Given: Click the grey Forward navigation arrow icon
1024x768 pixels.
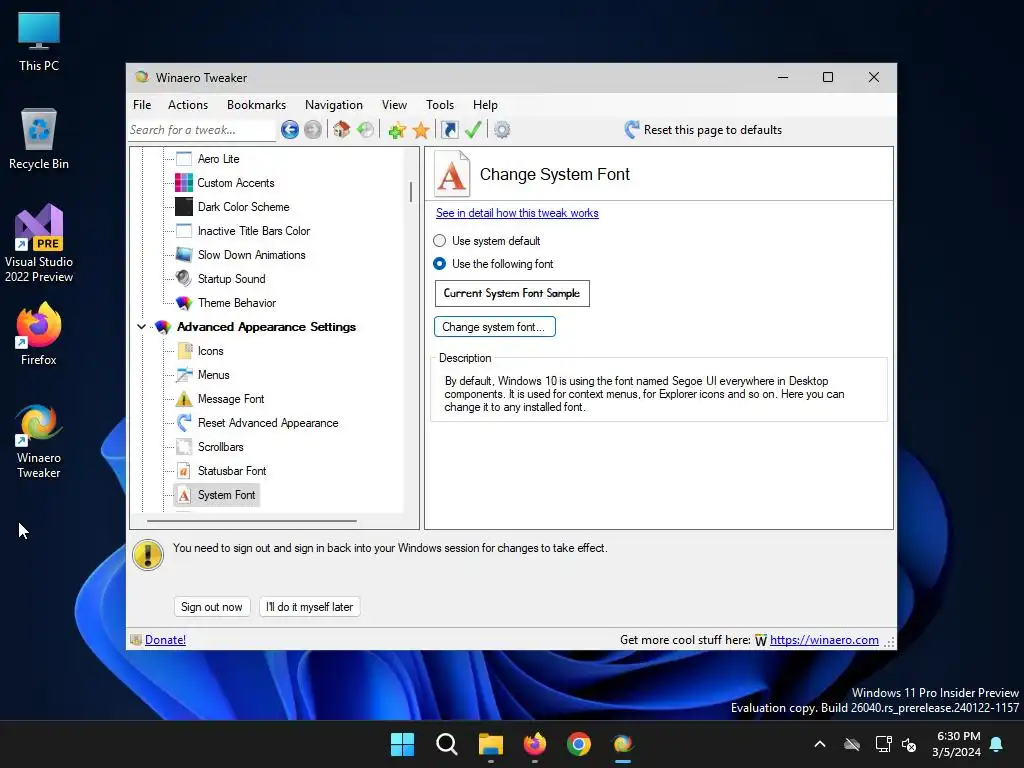Looking at the screenshot, I should click(x=313, y=130).
